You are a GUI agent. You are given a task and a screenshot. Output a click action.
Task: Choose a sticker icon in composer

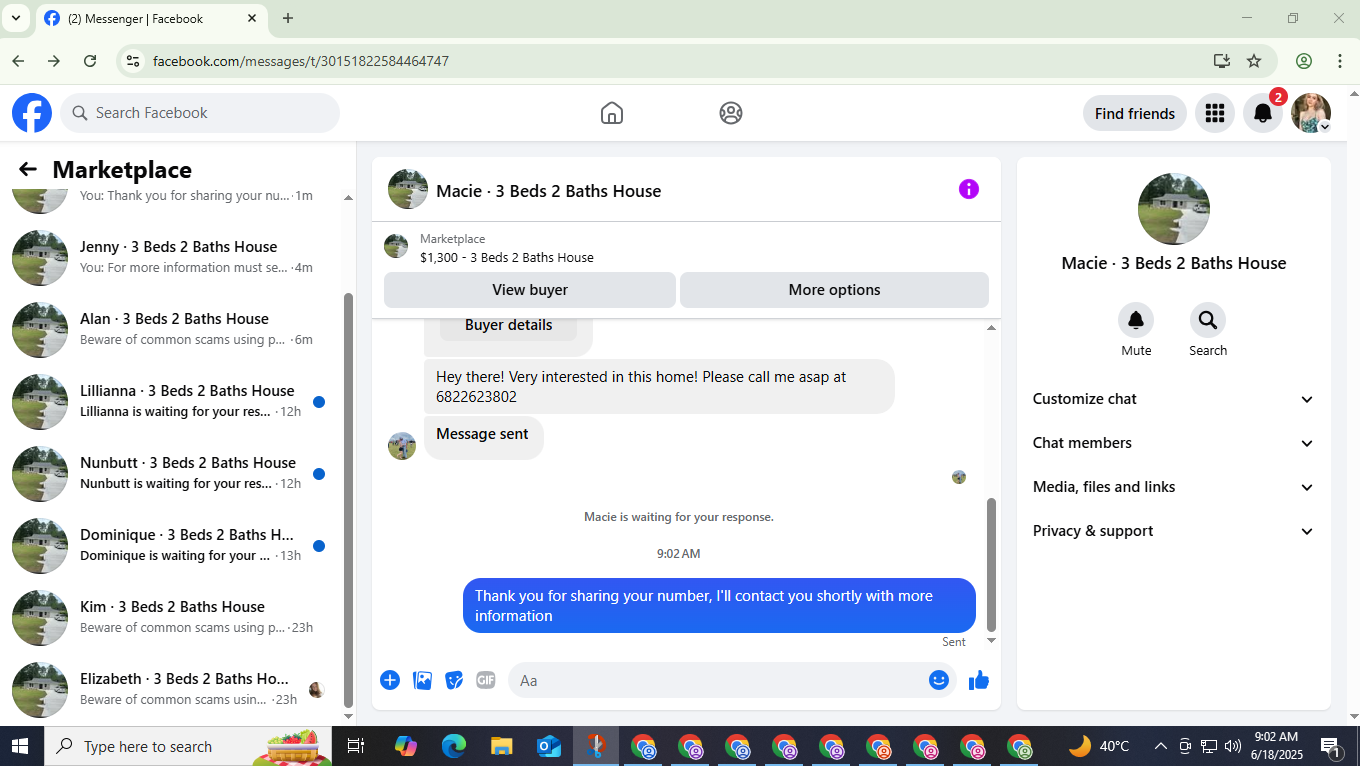point(454,680)
